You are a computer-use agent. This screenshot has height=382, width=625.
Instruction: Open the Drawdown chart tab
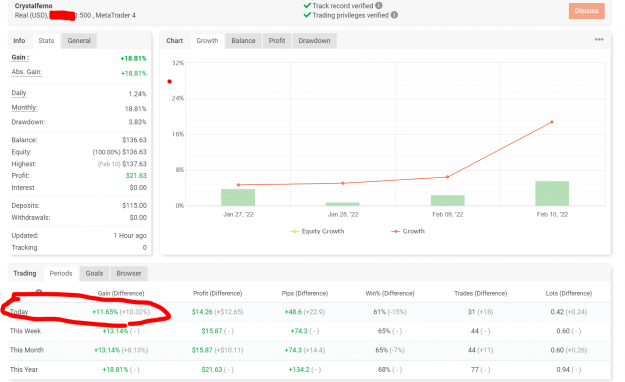(314, 41)
